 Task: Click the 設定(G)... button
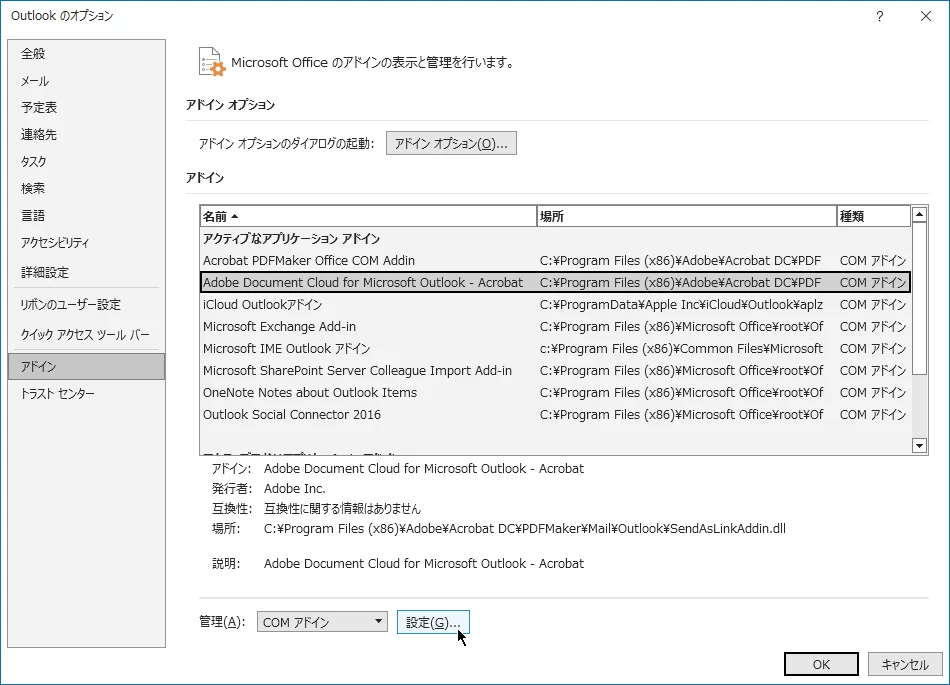(x=433, y=622)
